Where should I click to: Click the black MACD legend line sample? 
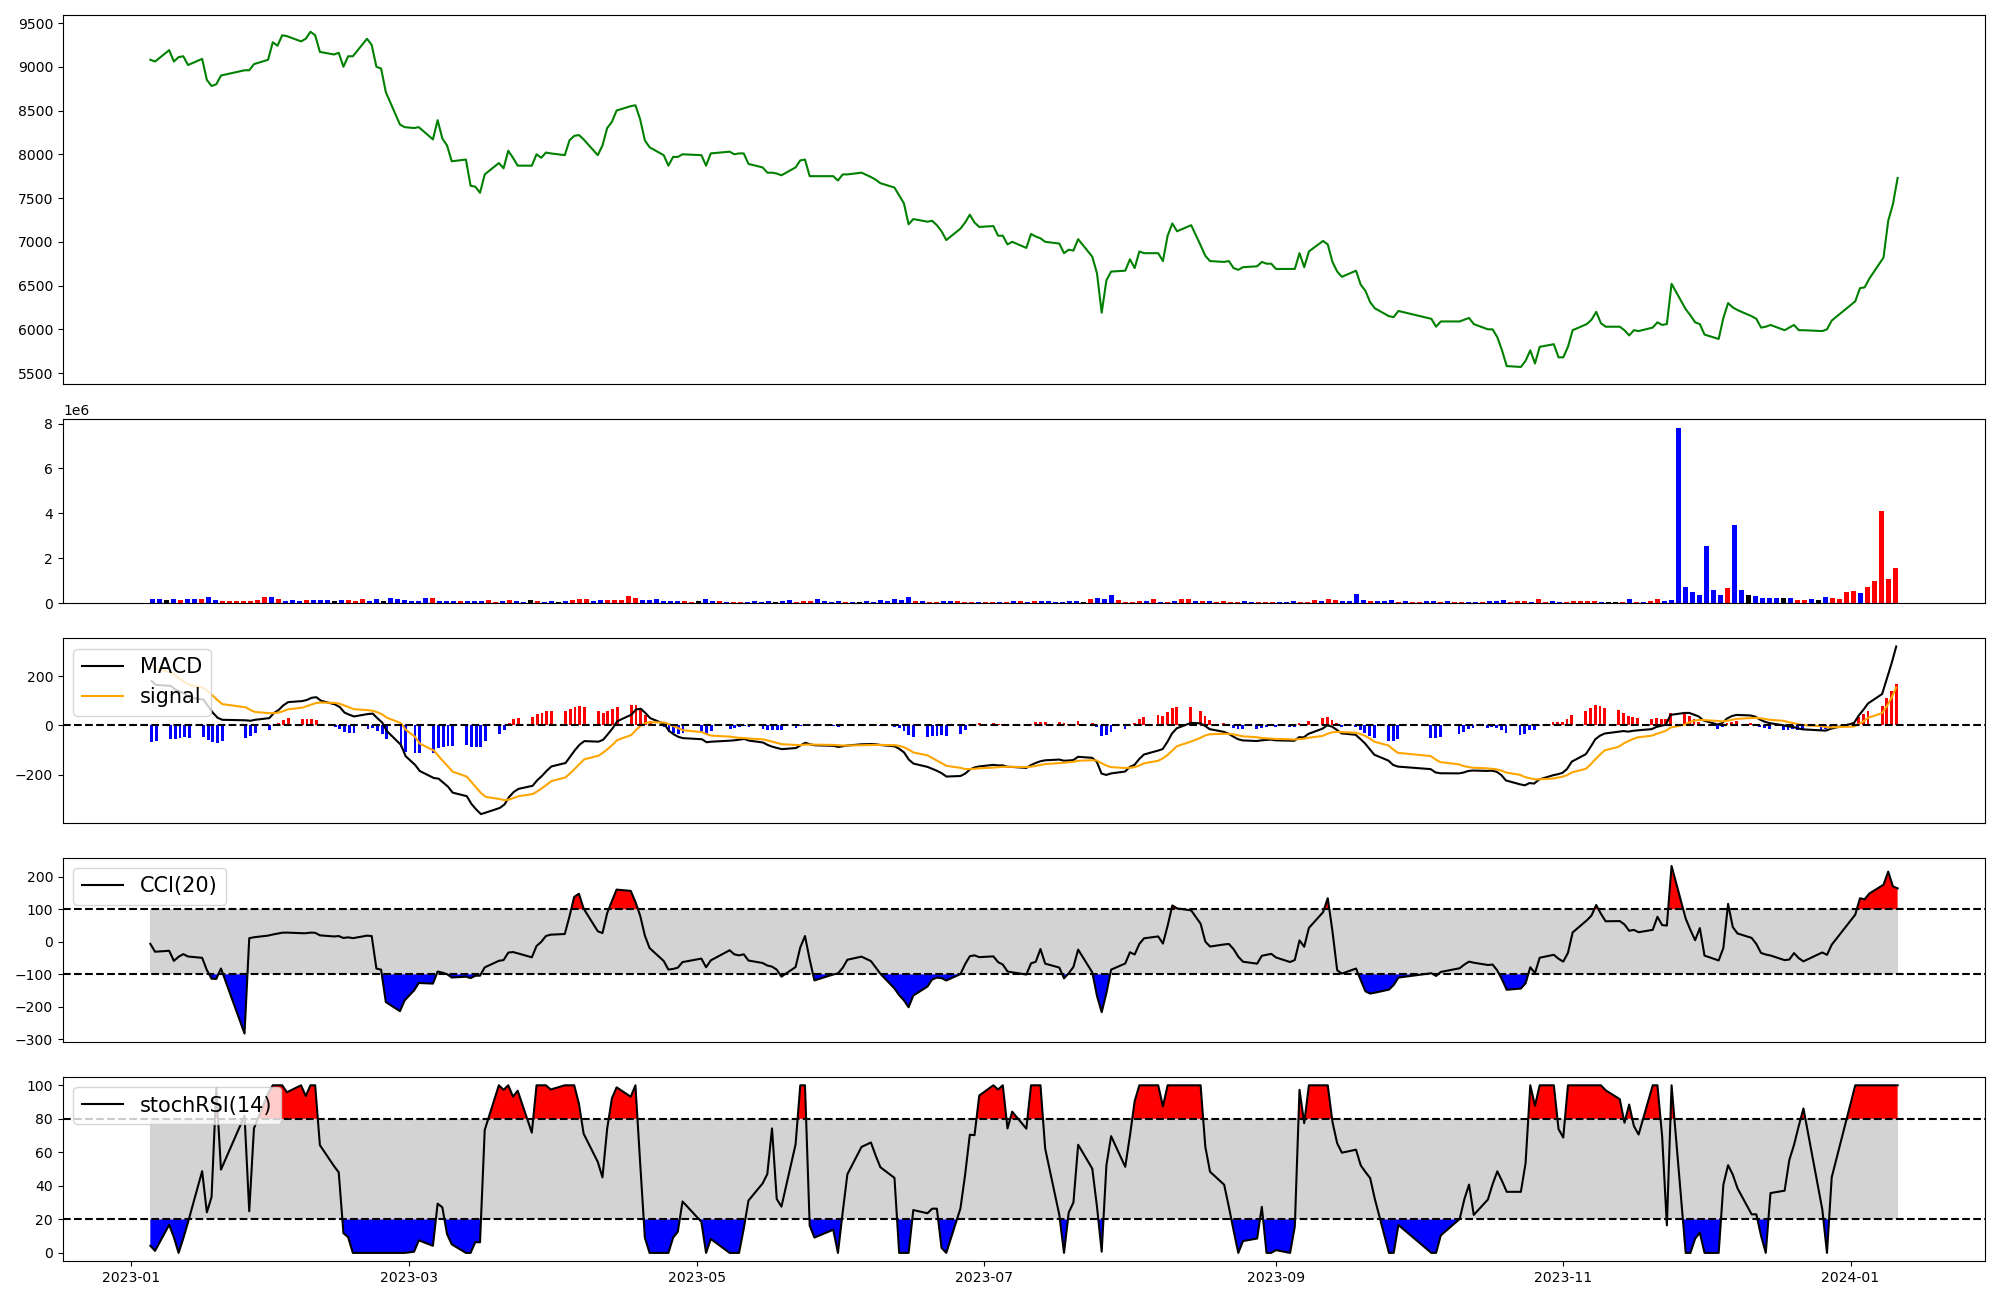[102, 666]
